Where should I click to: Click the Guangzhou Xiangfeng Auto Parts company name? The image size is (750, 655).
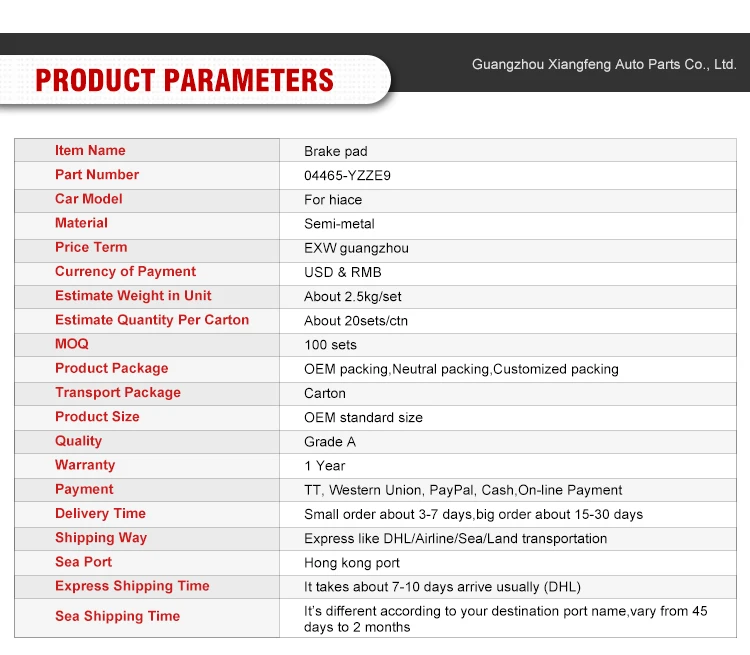click(x=604, y=65)
